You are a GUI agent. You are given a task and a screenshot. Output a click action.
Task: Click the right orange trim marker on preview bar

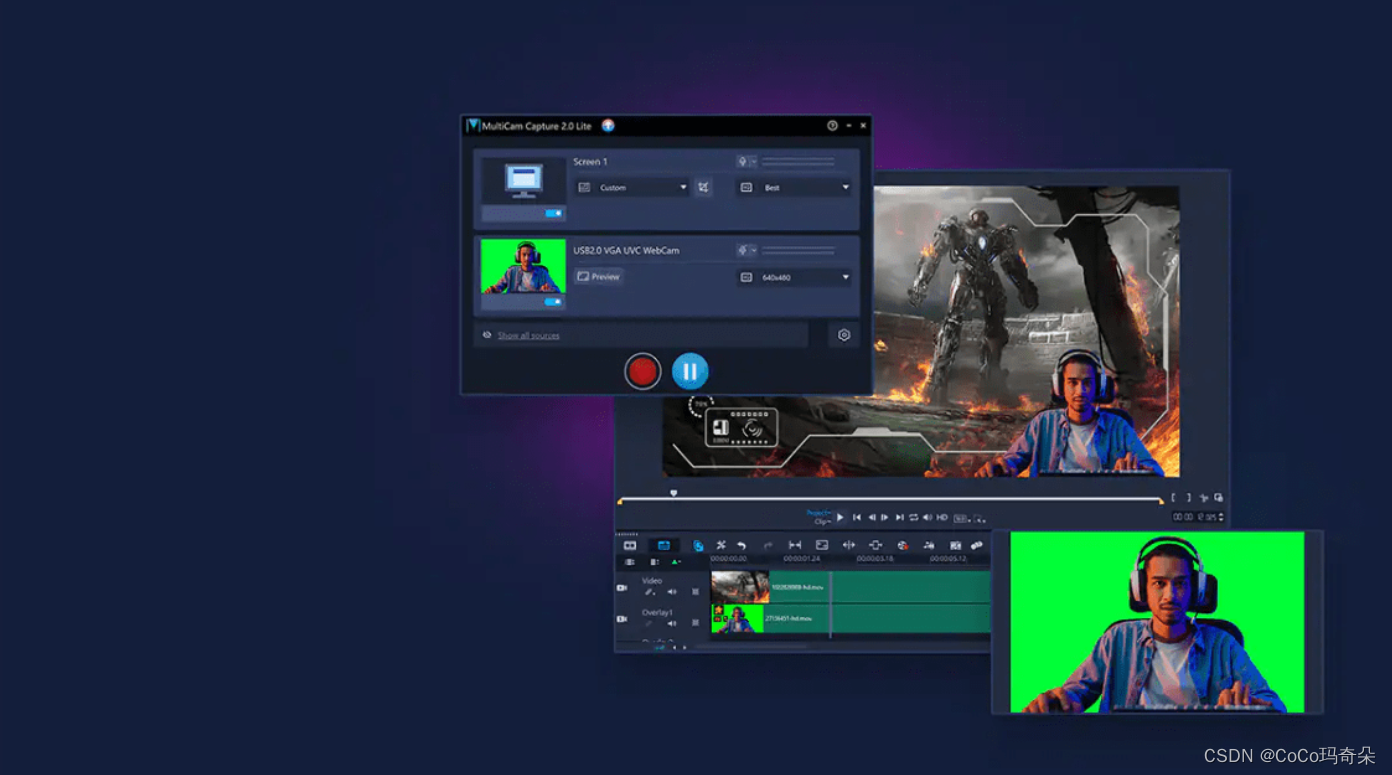pyautogui.click(x=1161, y=501)
